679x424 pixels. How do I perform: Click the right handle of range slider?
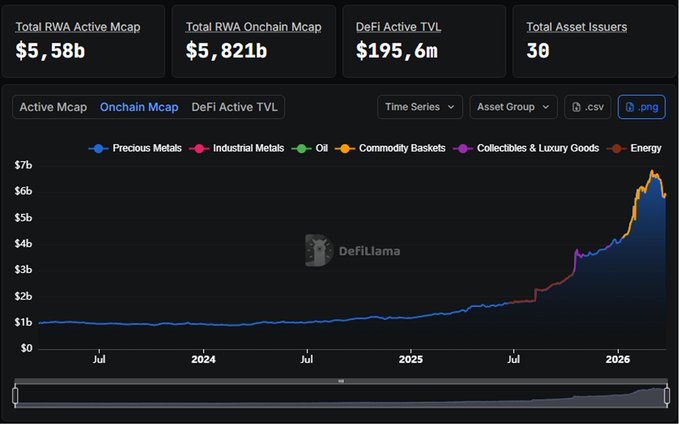pos(667,396)
